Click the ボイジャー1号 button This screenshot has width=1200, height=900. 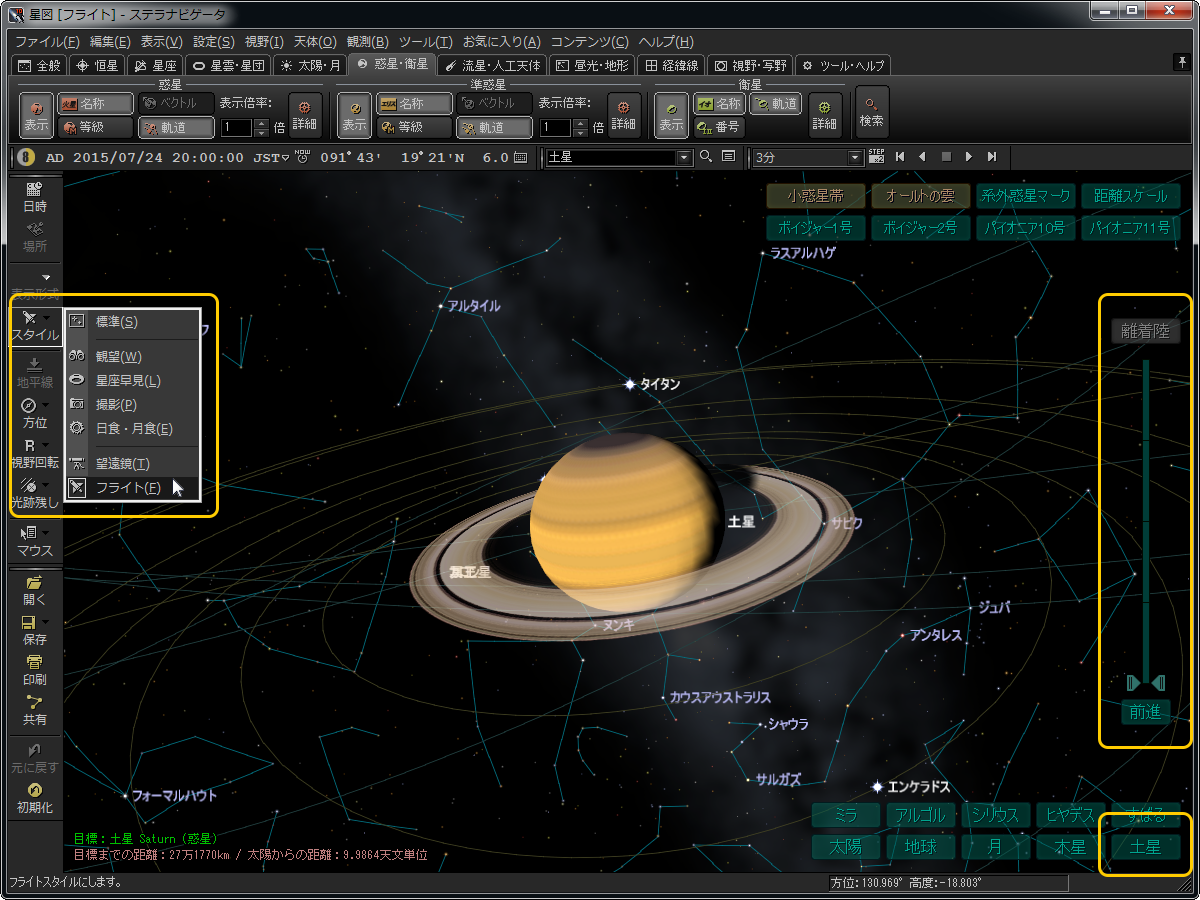[x=815, y=228]
